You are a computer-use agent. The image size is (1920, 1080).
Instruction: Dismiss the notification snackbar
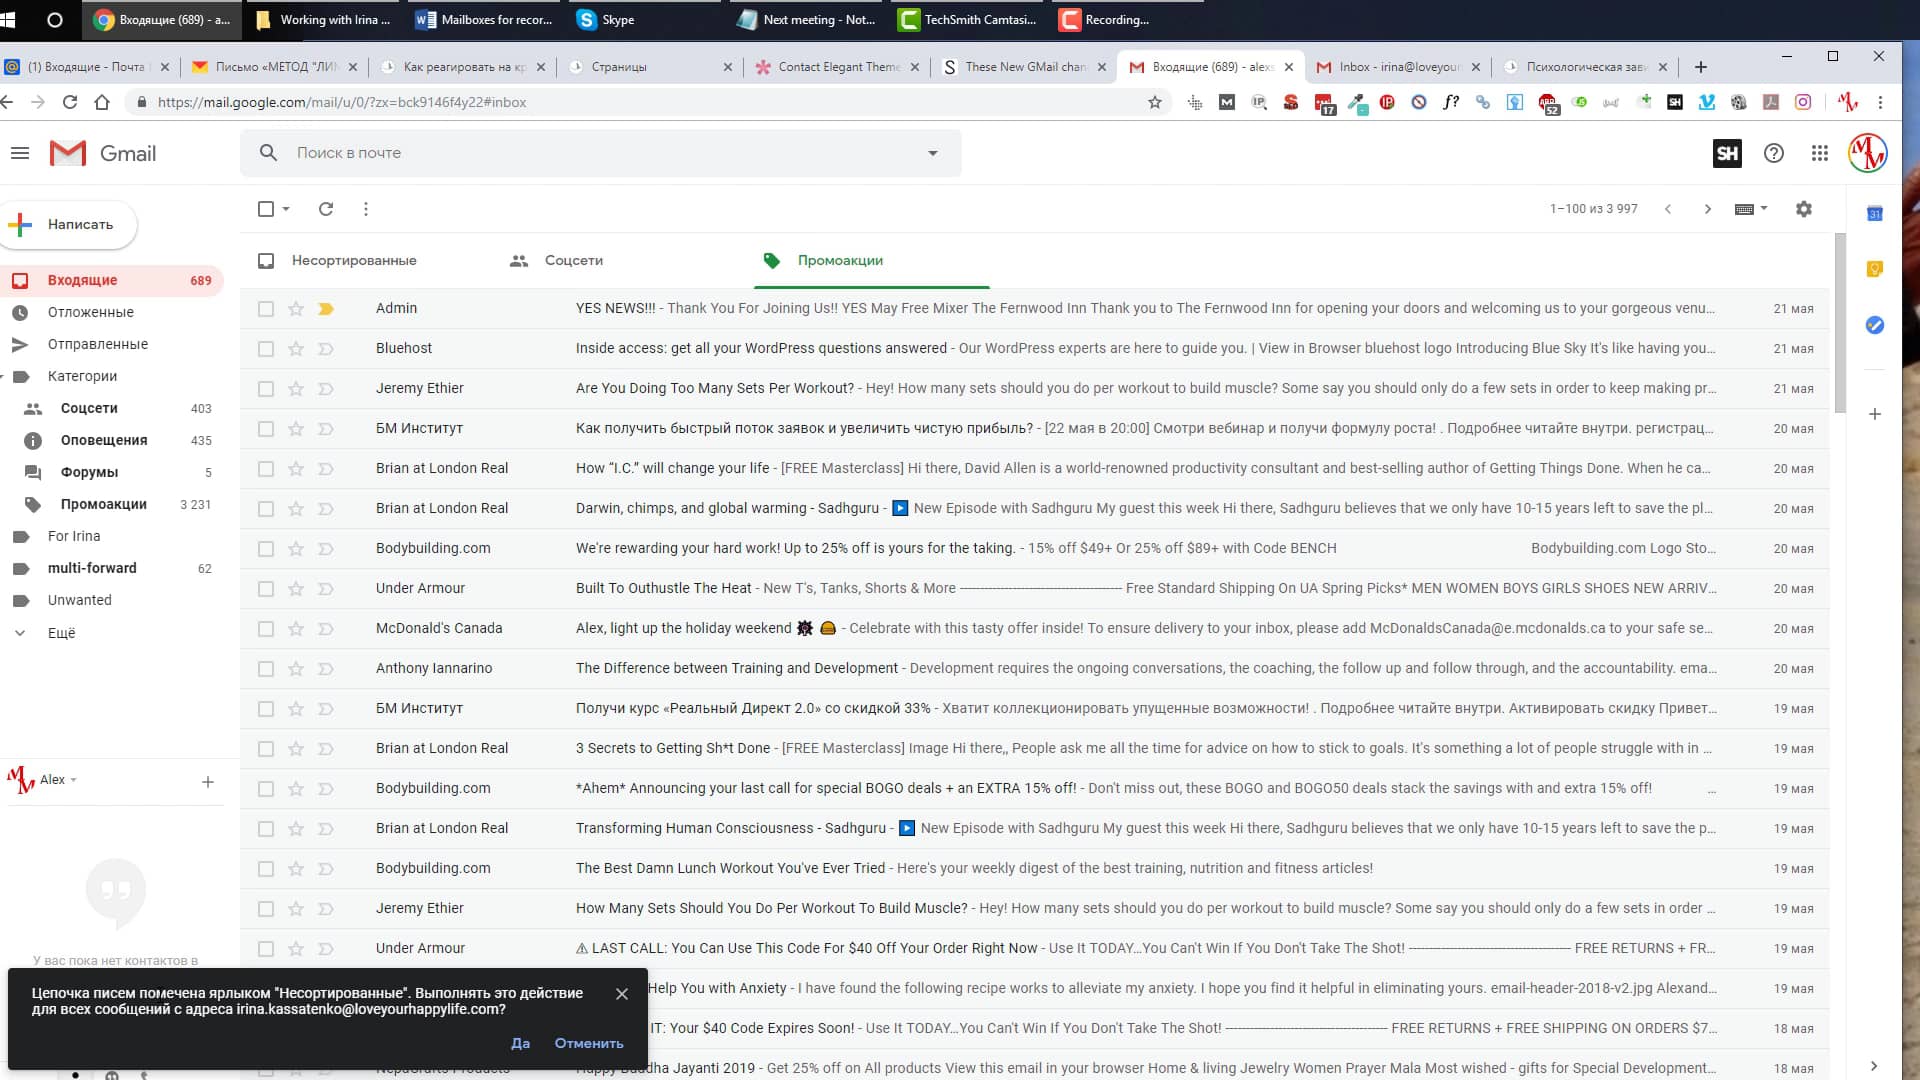pyautogui.click(x=621, y=993)
